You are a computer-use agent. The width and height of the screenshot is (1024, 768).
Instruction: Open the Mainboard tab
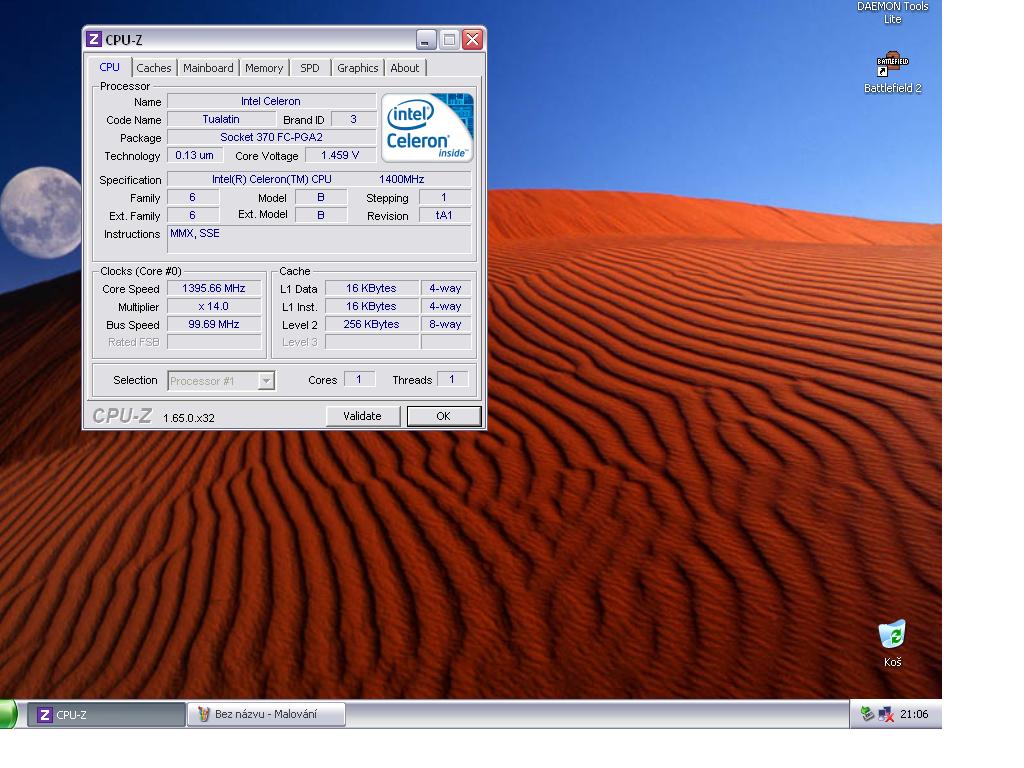tap(208, 68)
